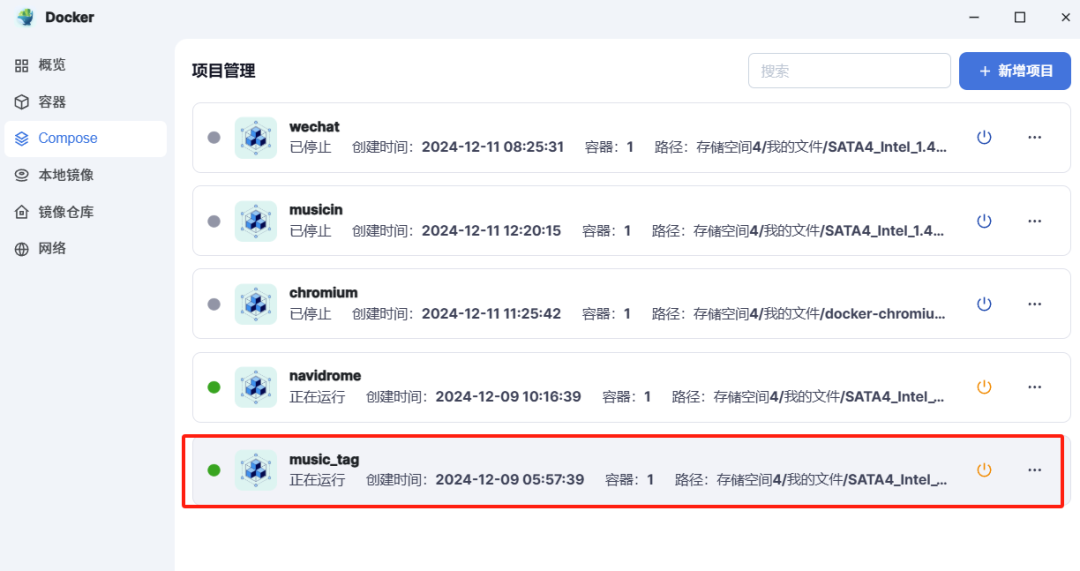Click the creation time 2024-12-09 05:57:39
This screenshot has width=1080, height=571.
click(510, 479)
